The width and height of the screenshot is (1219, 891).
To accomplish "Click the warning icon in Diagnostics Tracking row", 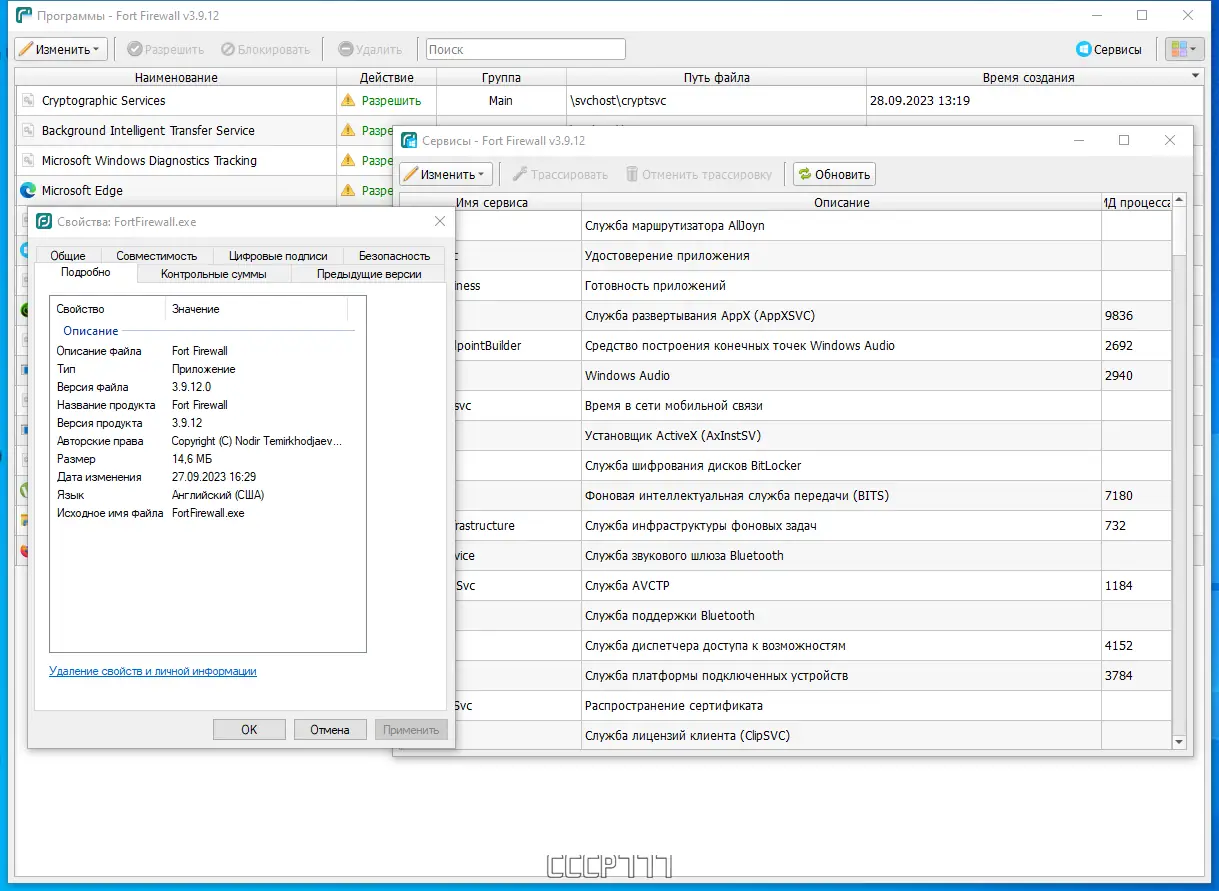I will point(348,160).
